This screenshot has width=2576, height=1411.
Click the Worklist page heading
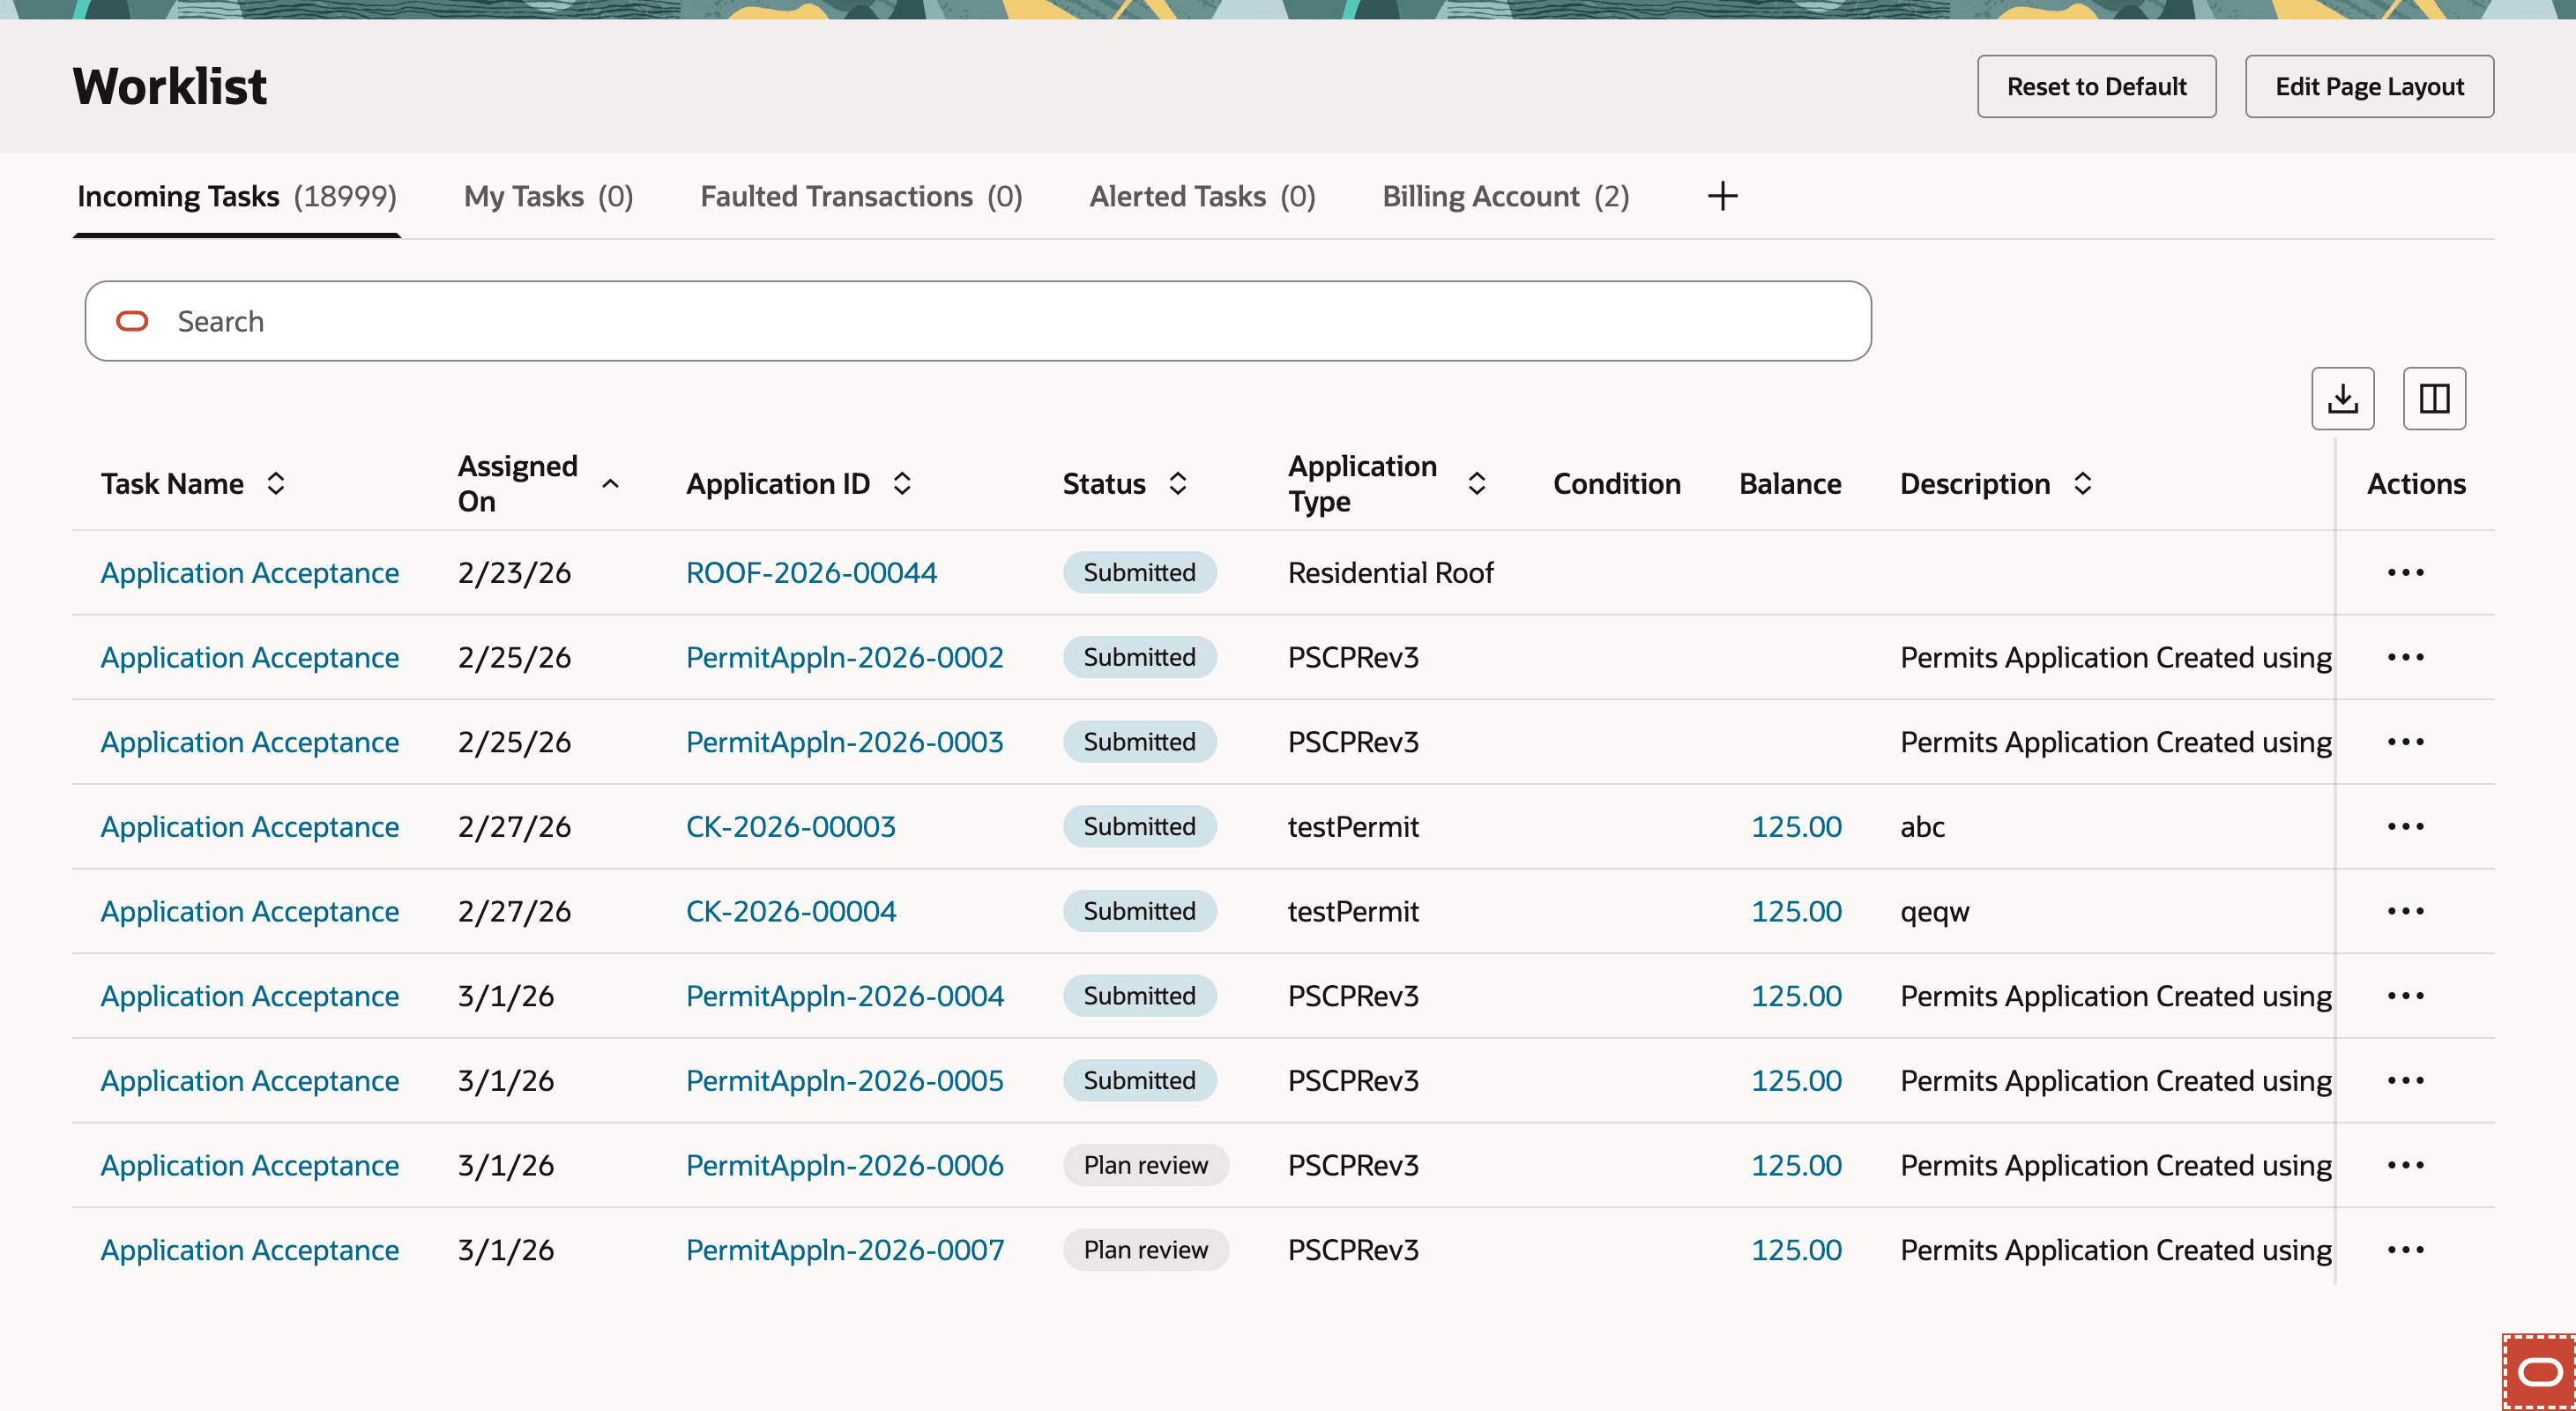169,87
